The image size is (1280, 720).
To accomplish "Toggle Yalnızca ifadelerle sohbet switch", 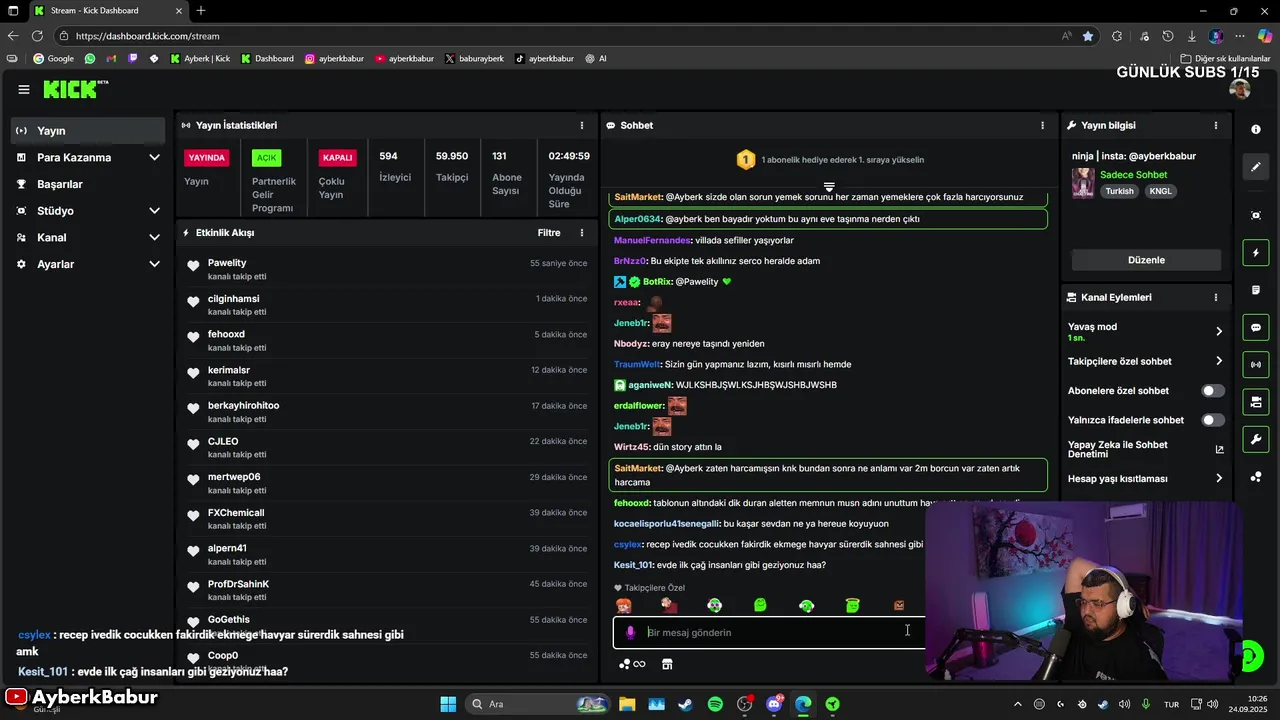I will pyautogui.click(x=1212, y=420).
